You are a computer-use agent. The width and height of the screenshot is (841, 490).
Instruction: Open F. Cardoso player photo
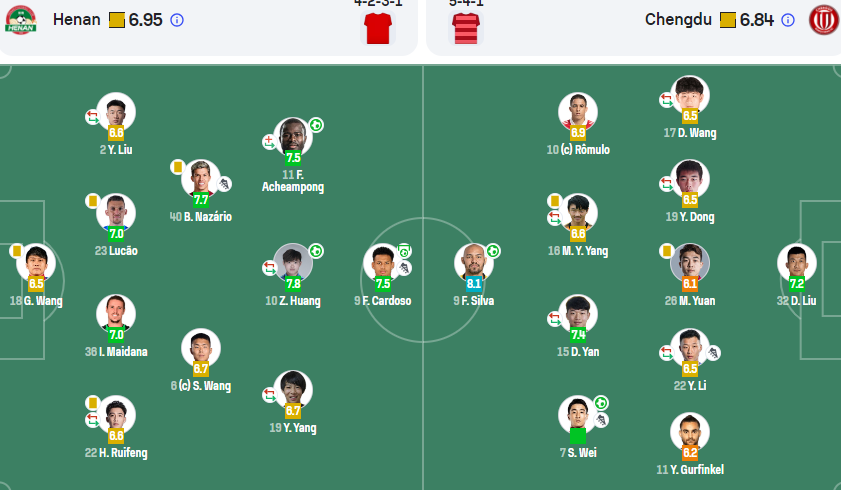coord(382,263)
